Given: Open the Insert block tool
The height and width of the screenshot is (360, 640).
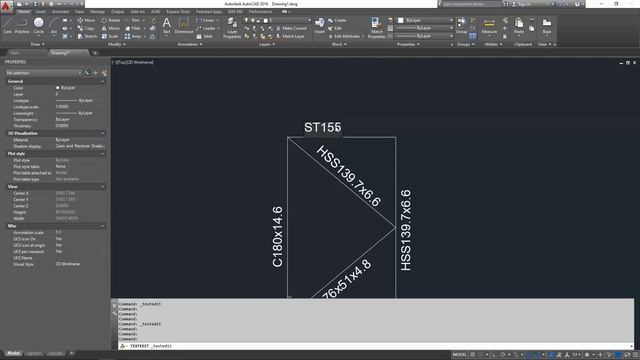Looking at the screenshot, I should [320, 25].
